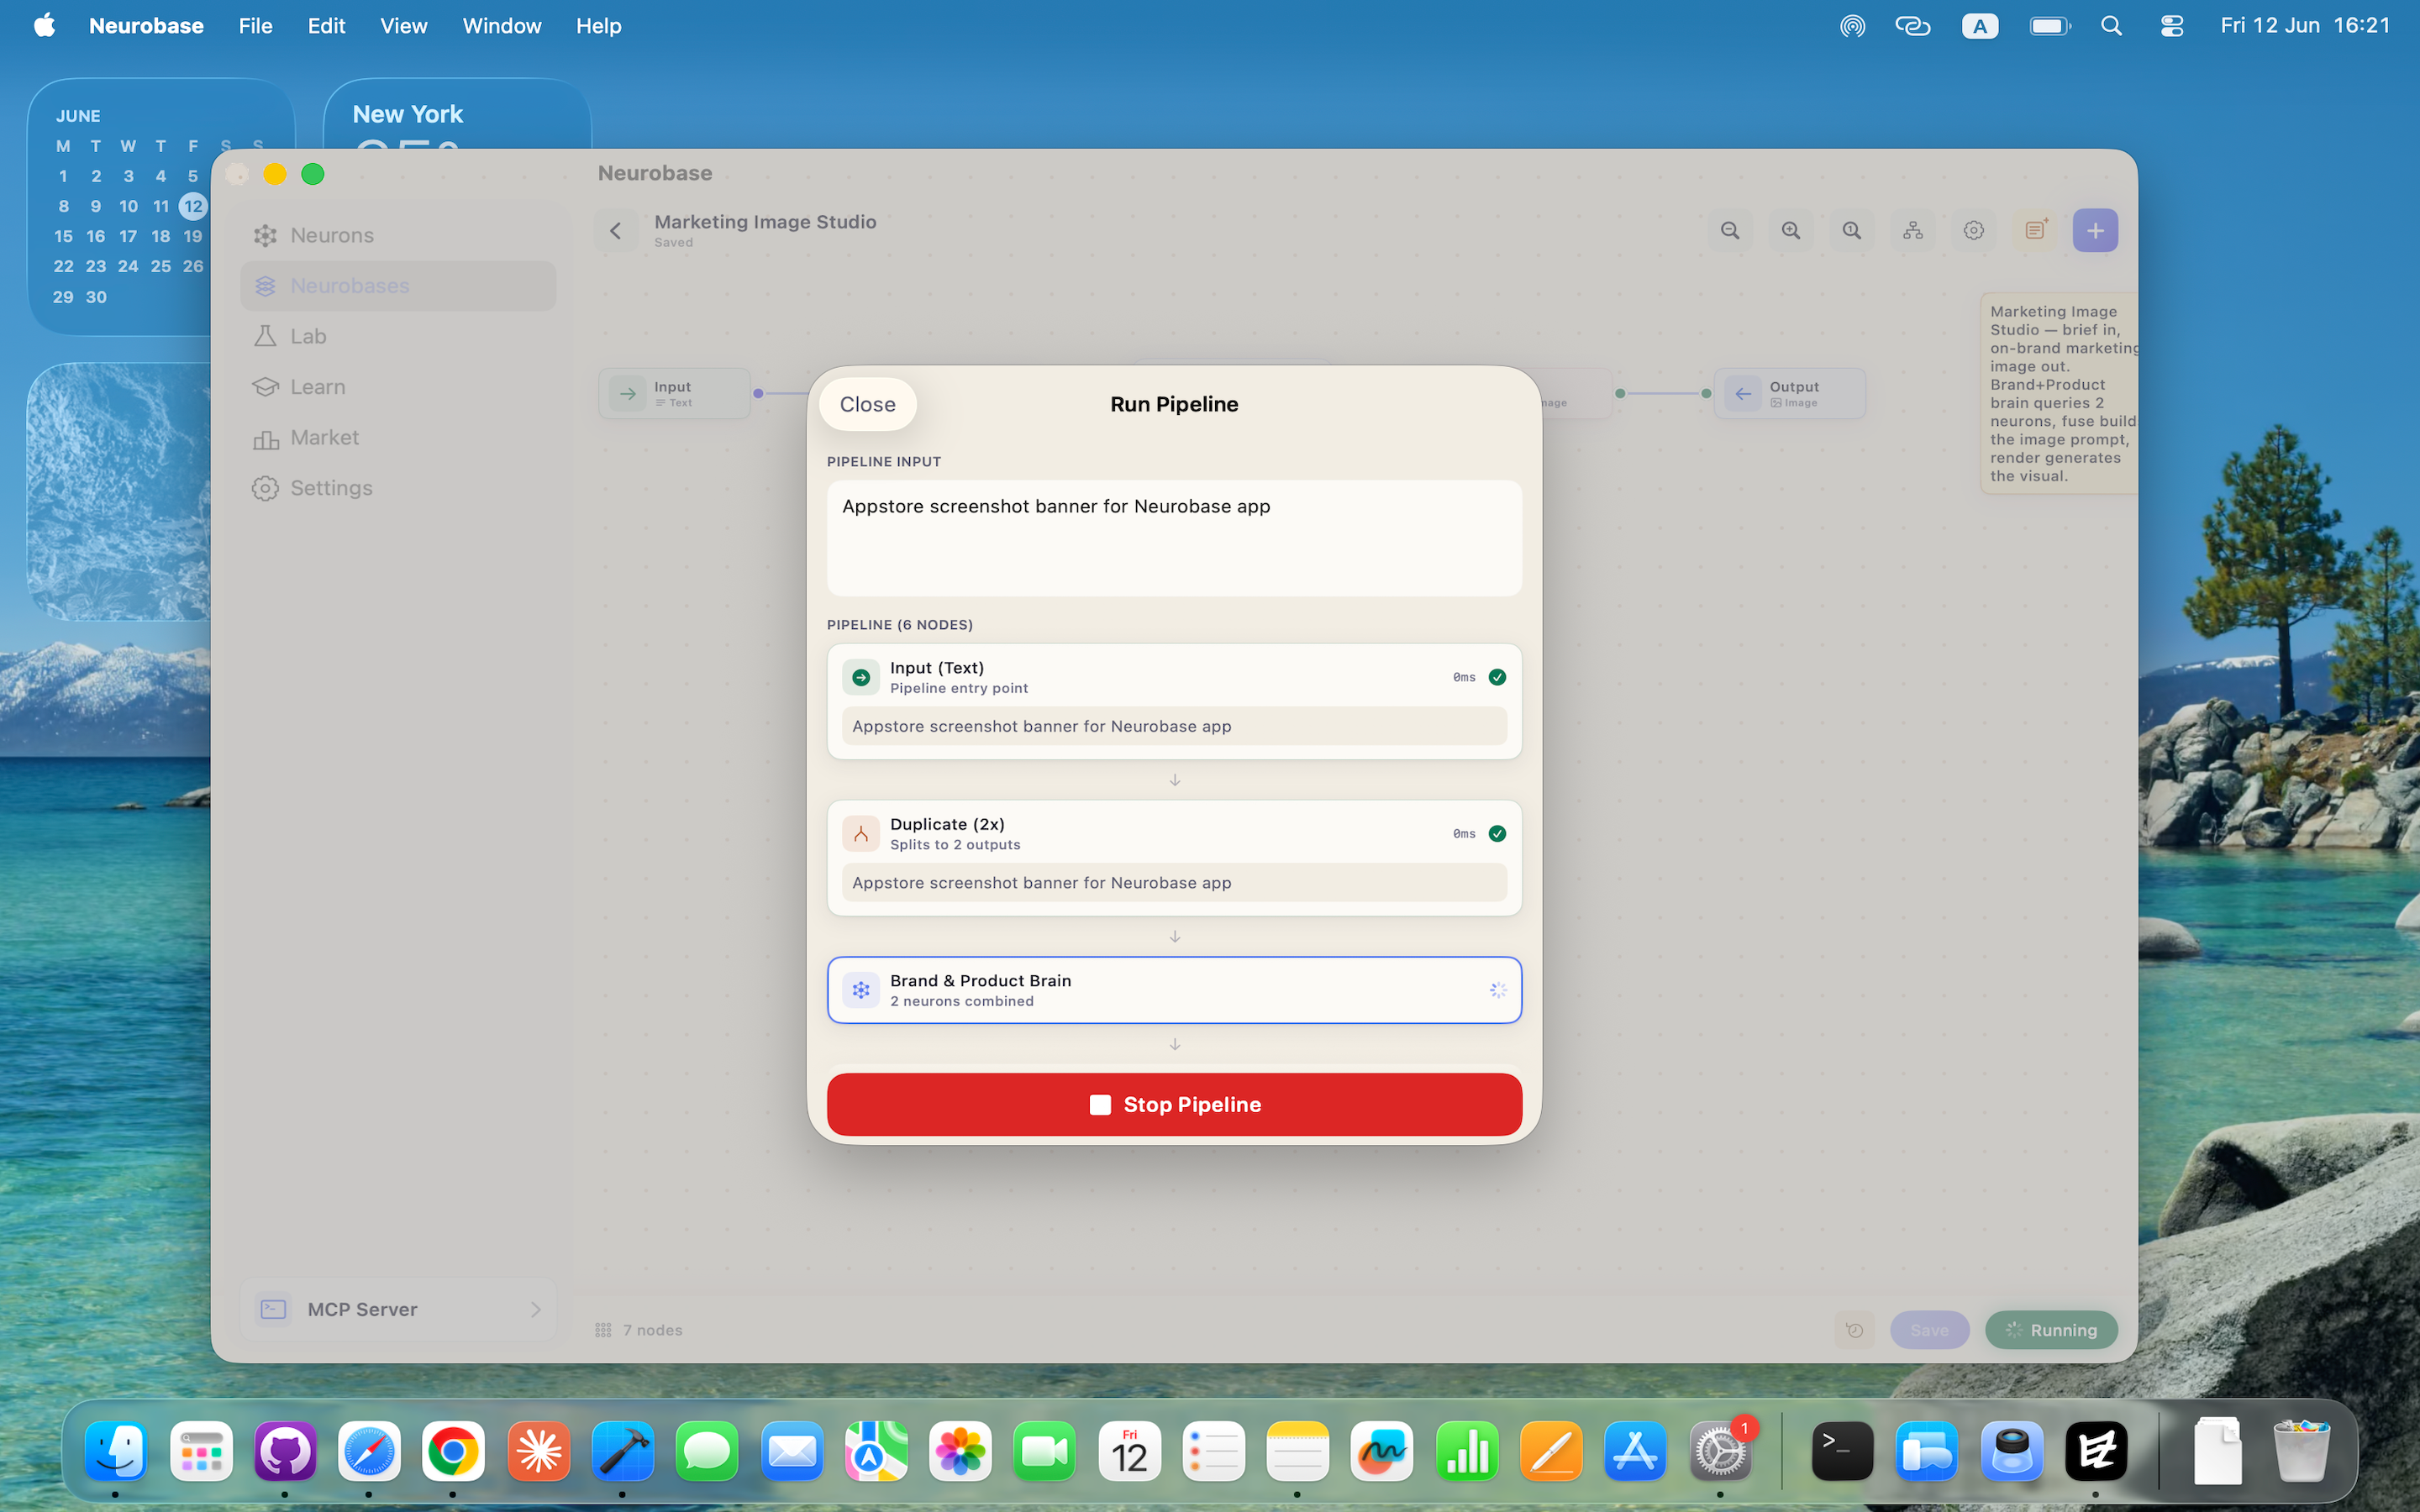Reset canvas zoom to 100%
Viewport: 2420px width, 1512px height.
[x=1851, y=231]
